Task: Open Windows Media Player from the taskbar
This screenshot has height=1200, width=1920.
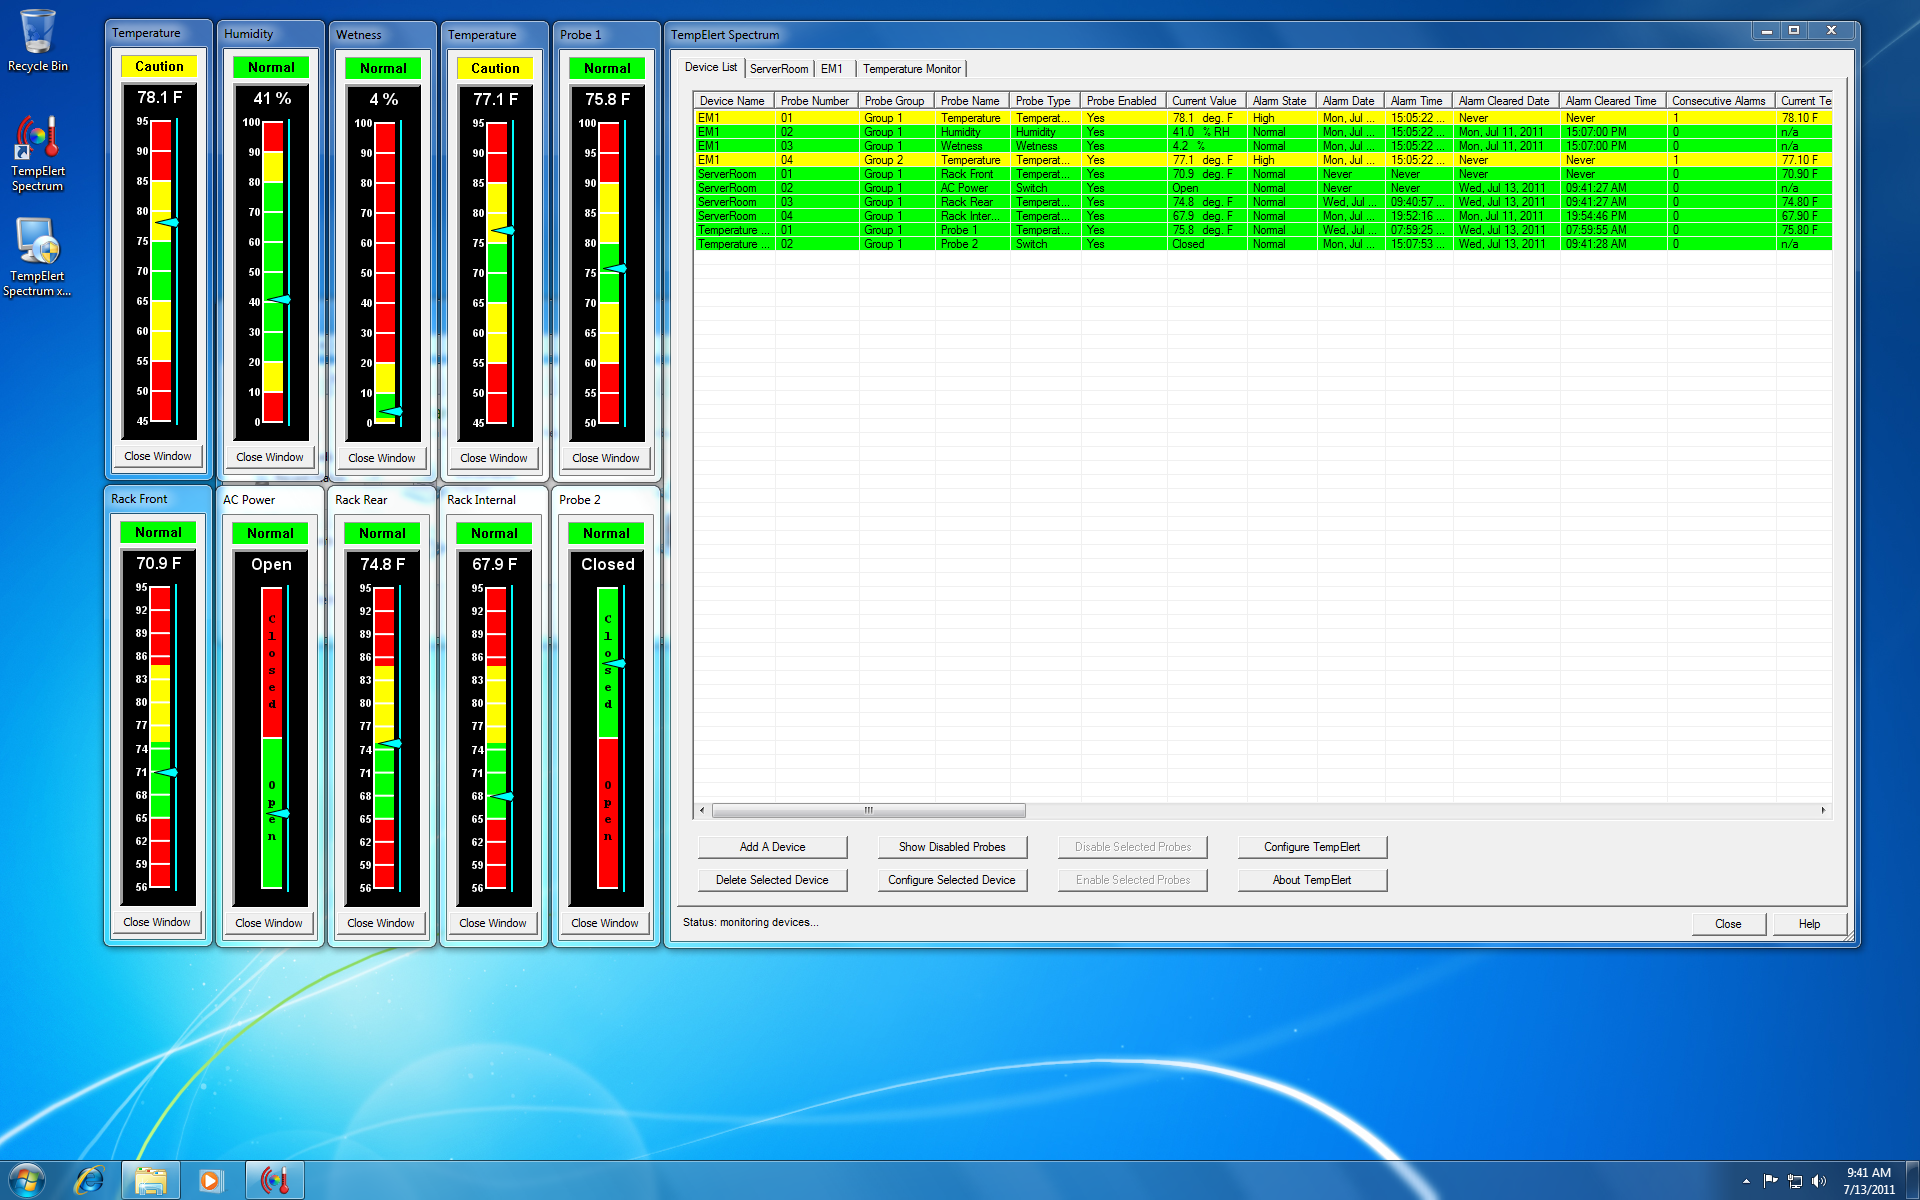Action: [x=211, y=1181]
